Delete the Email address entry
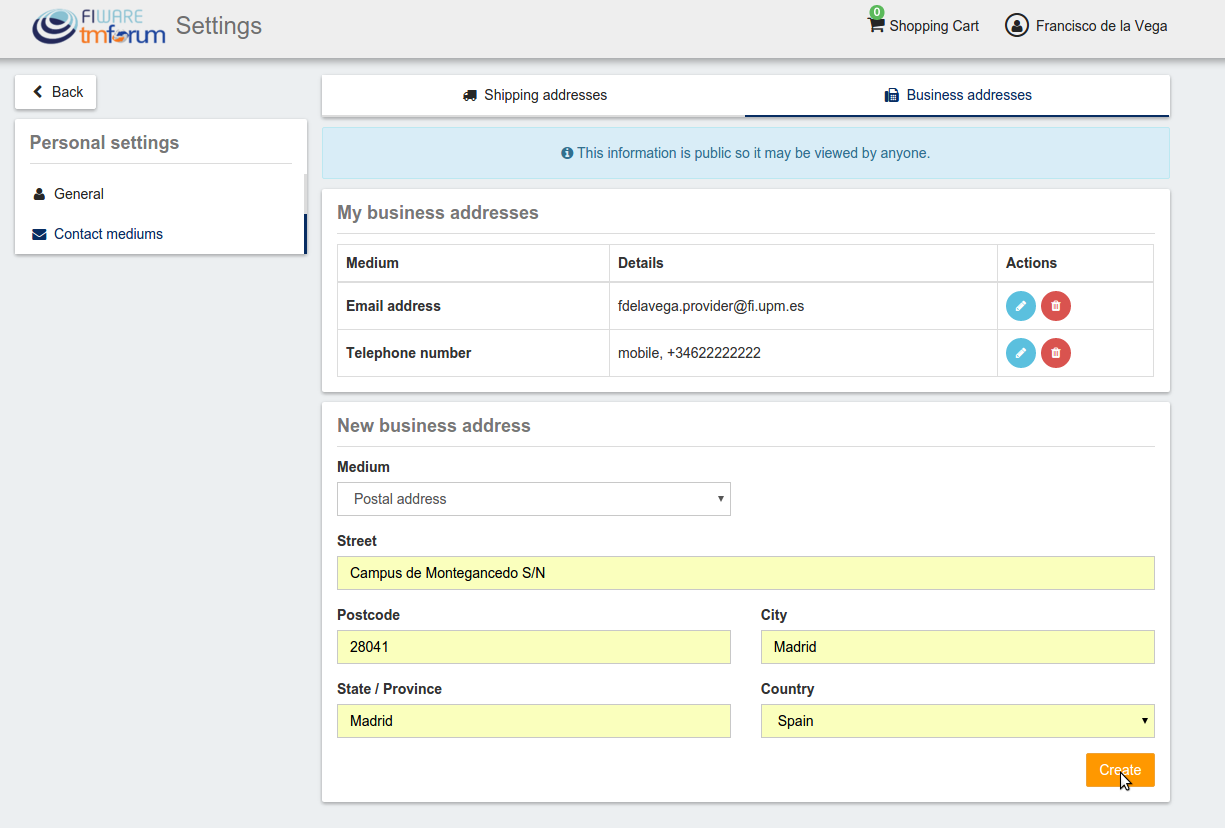Viewport: 1225px width, 828px height. (x=1056, y=306)
